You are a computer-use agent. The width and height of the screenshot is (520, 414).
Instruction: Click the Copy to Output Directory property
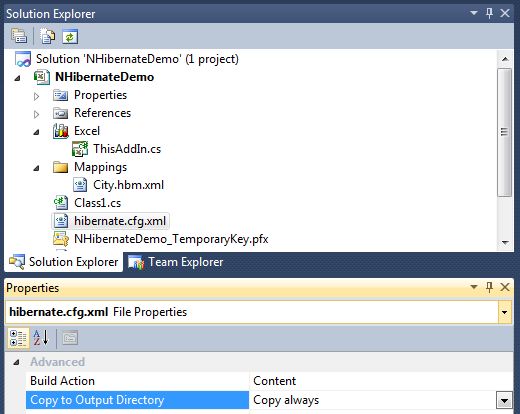pos(137,400)
